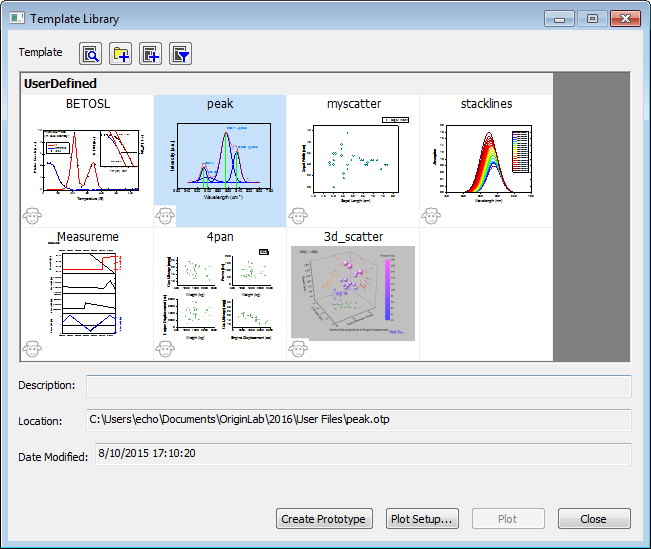Viewport: 651px width, 549px height.
Task: Click inside the Description field
Action: (359, 386)
